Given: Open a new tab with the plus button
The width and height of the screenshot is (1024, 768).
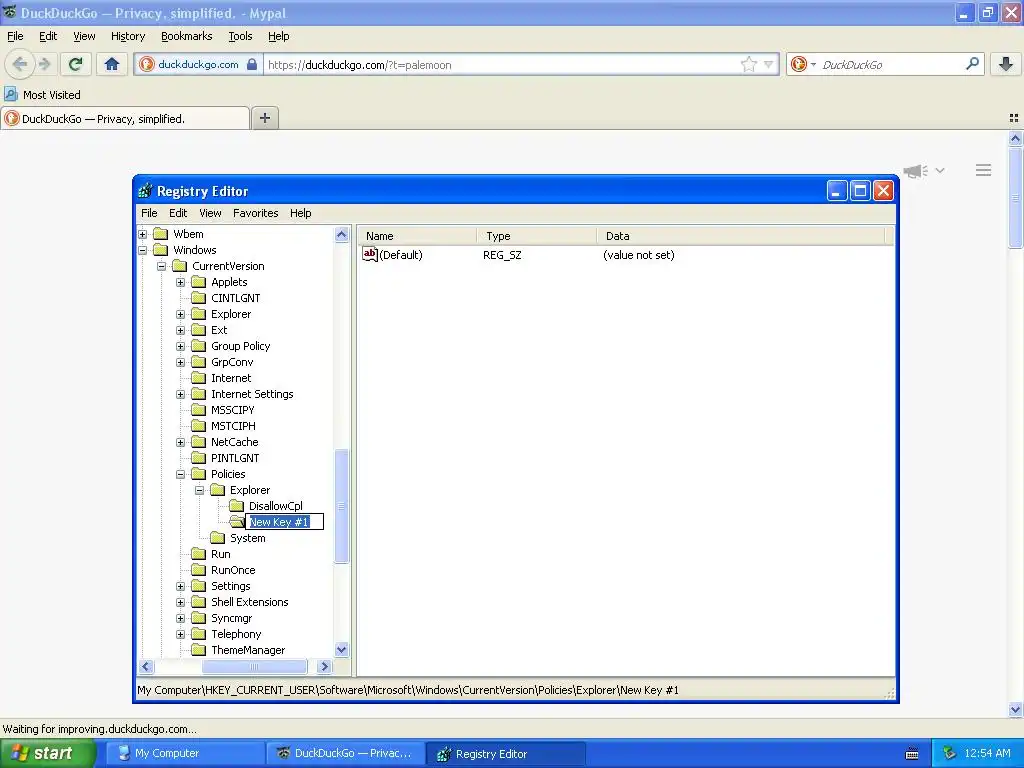Looking at the screenshot, I should (264, 118).
